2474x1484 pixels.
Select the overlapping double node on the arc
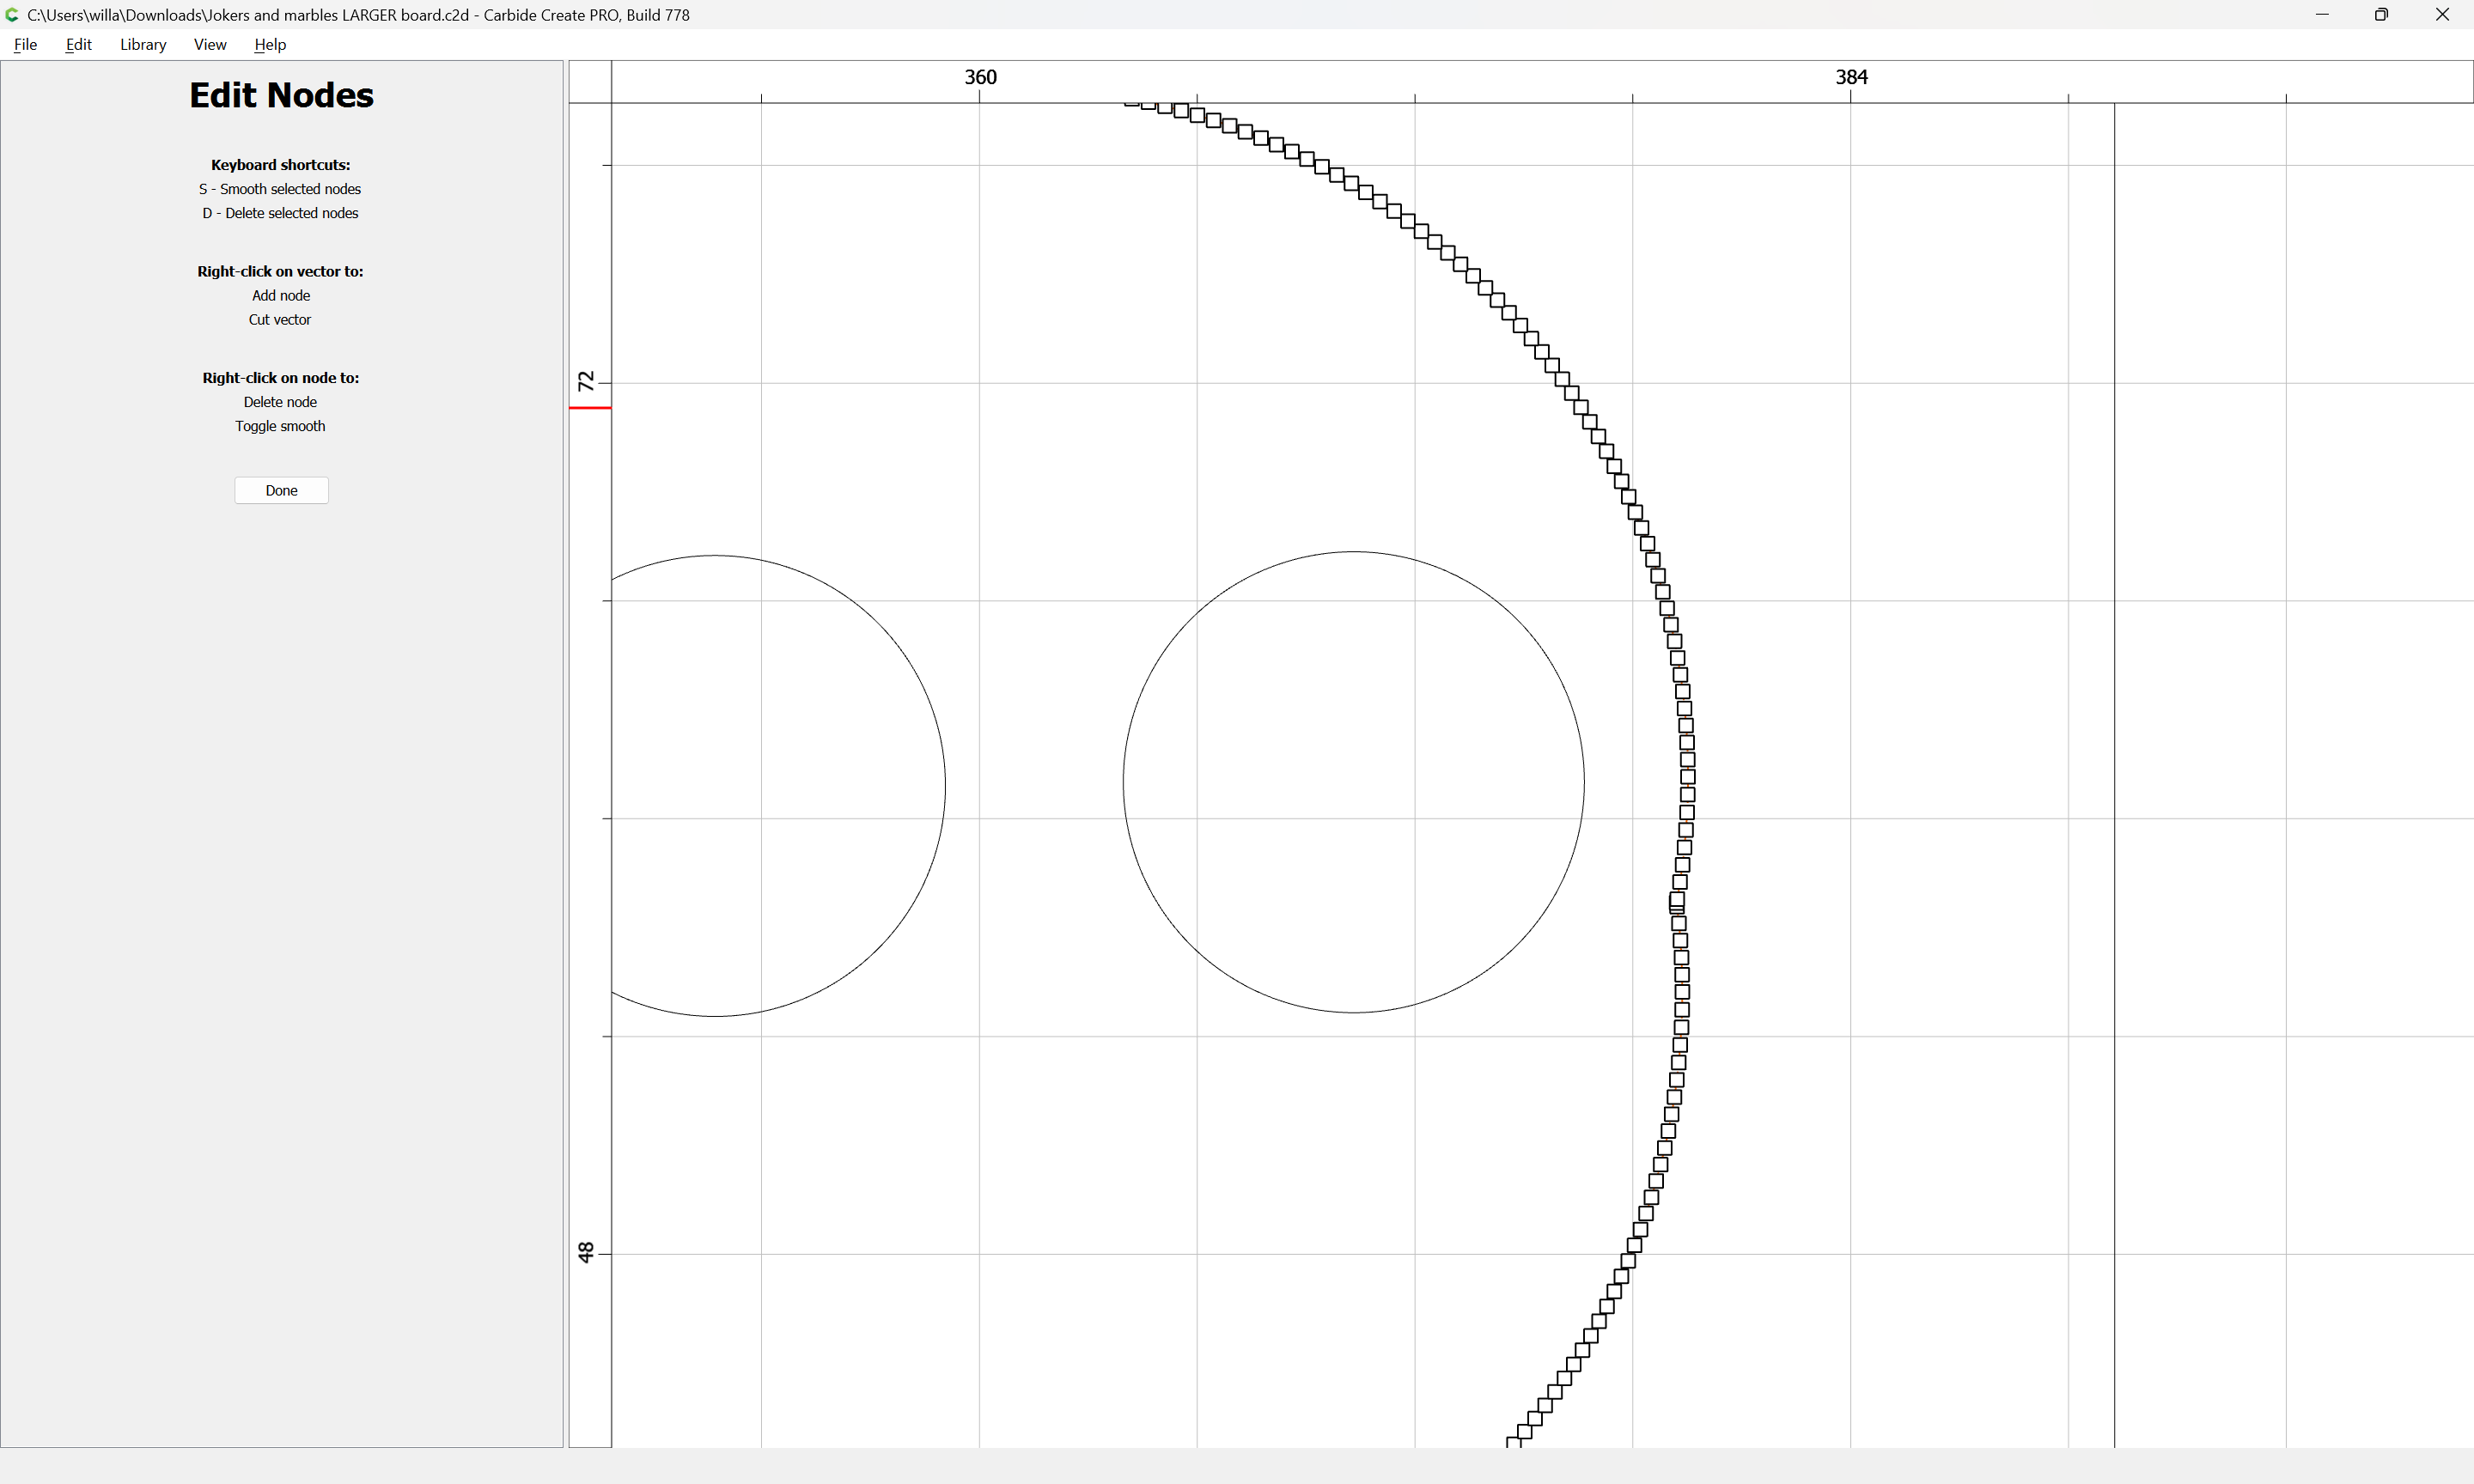tap(1677, 903)
